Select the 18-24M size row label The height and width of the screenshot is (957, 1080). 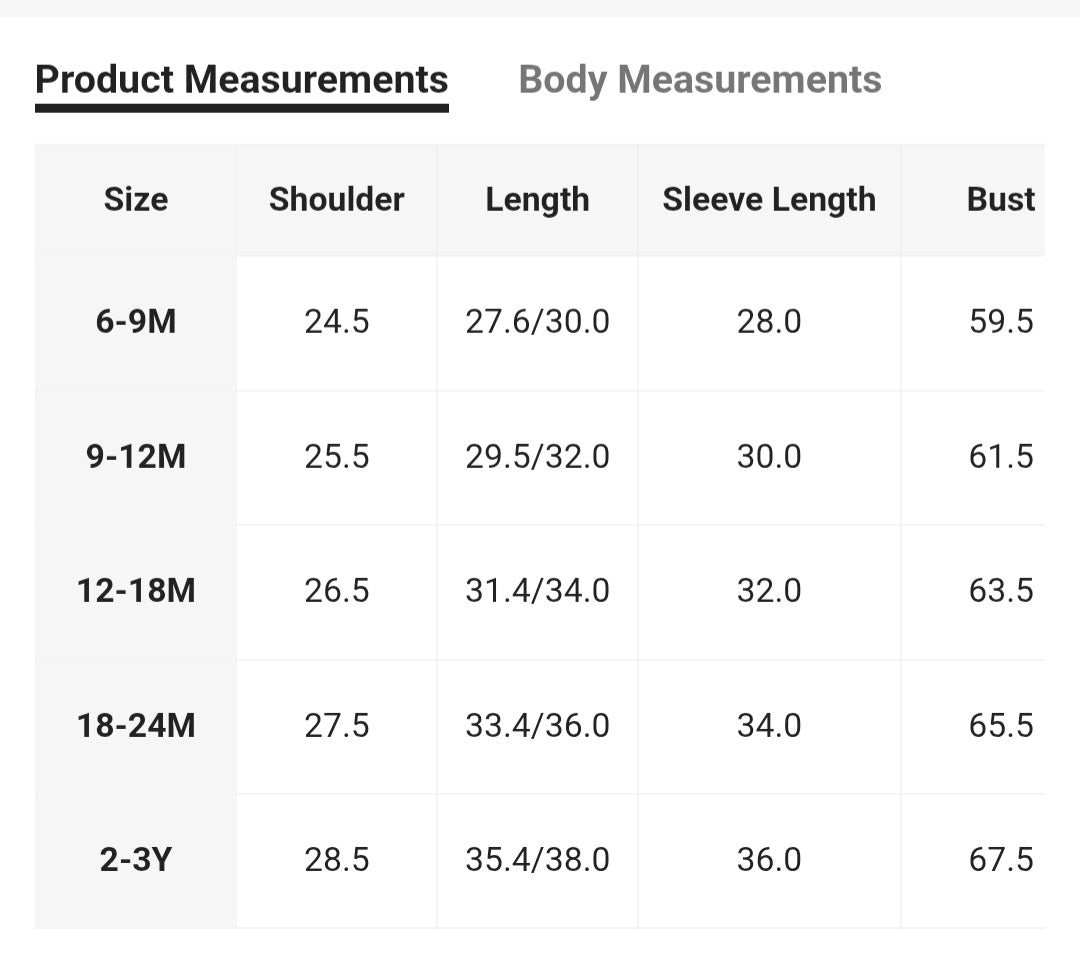coord(136,725)
